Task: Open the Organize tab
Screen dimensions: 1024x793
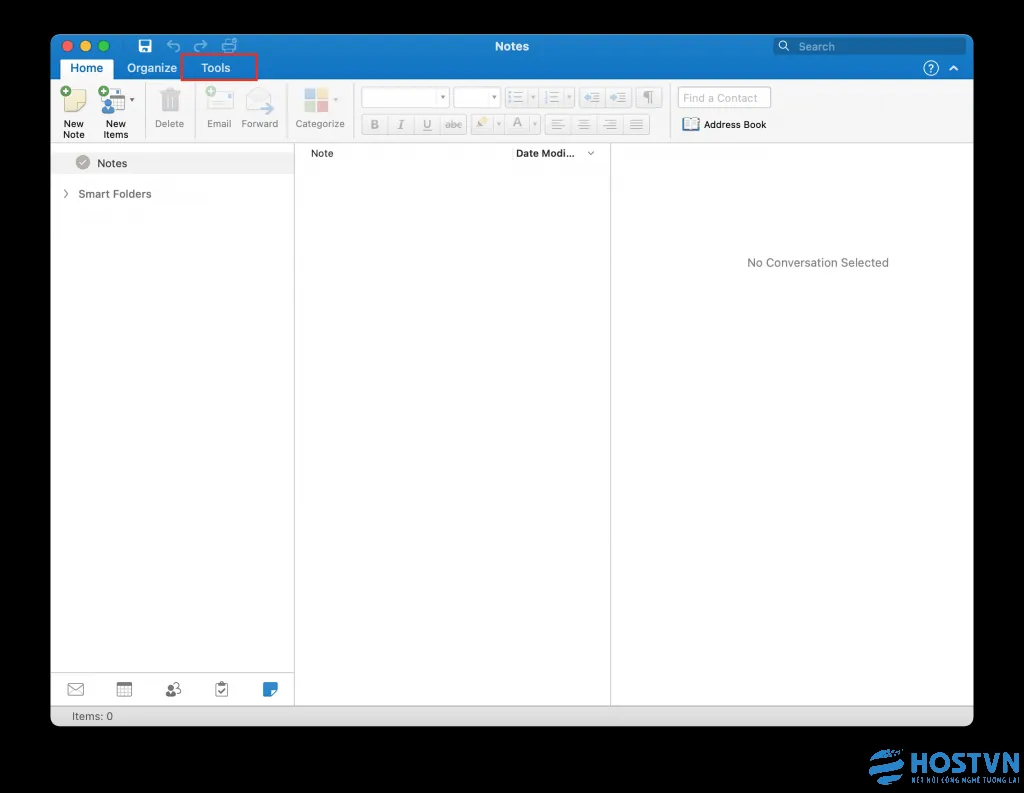Action: tap(151, 68)
